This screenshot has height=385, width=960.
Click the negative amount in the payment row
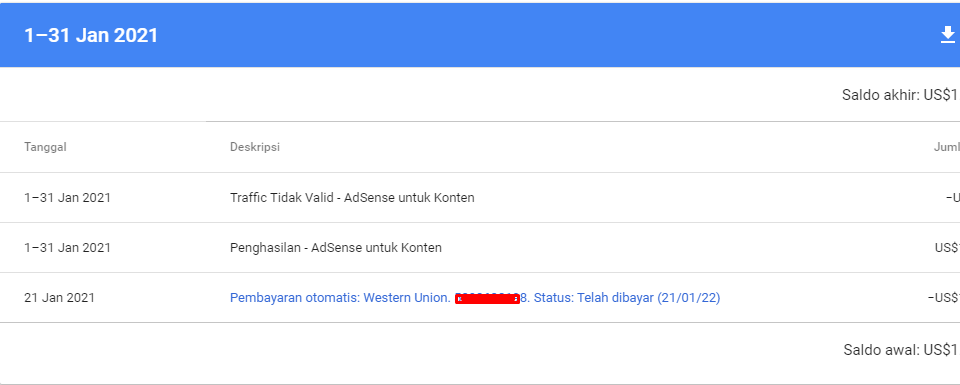[x=943, y=298]
